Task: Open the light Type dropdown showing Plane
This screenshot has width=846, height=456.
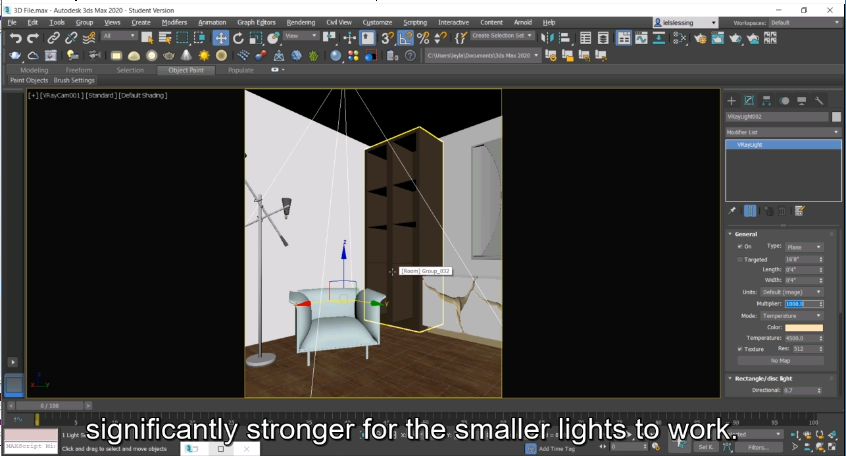Action: 804,247
